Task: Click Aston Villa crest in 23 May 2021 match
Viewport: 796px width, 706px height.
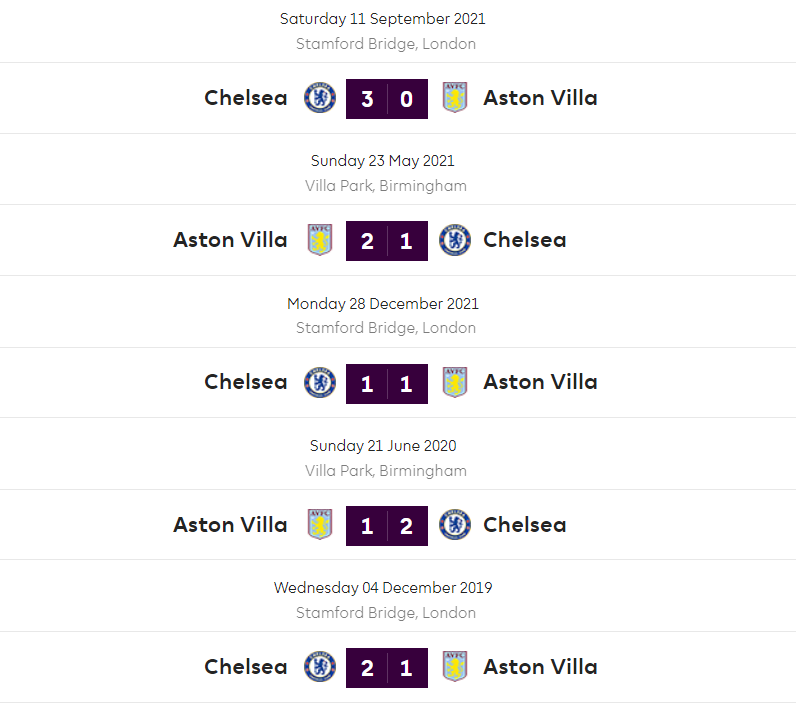Action: coord(320,240)
